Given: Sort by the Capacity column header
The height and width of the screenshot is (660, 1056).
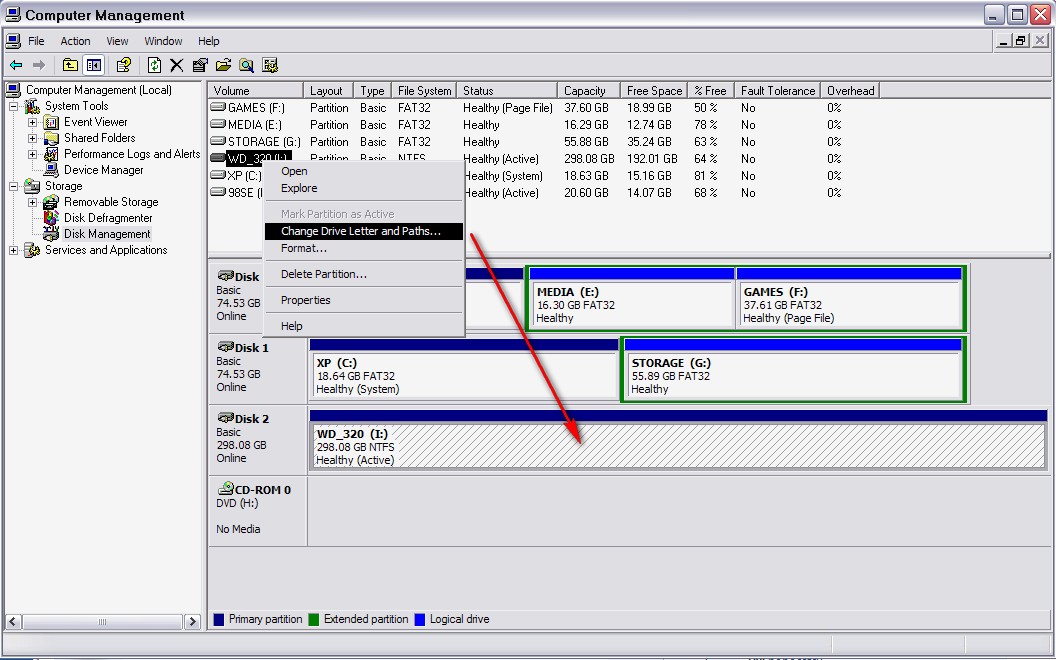Looking at the screenshot, I should 589,90.
